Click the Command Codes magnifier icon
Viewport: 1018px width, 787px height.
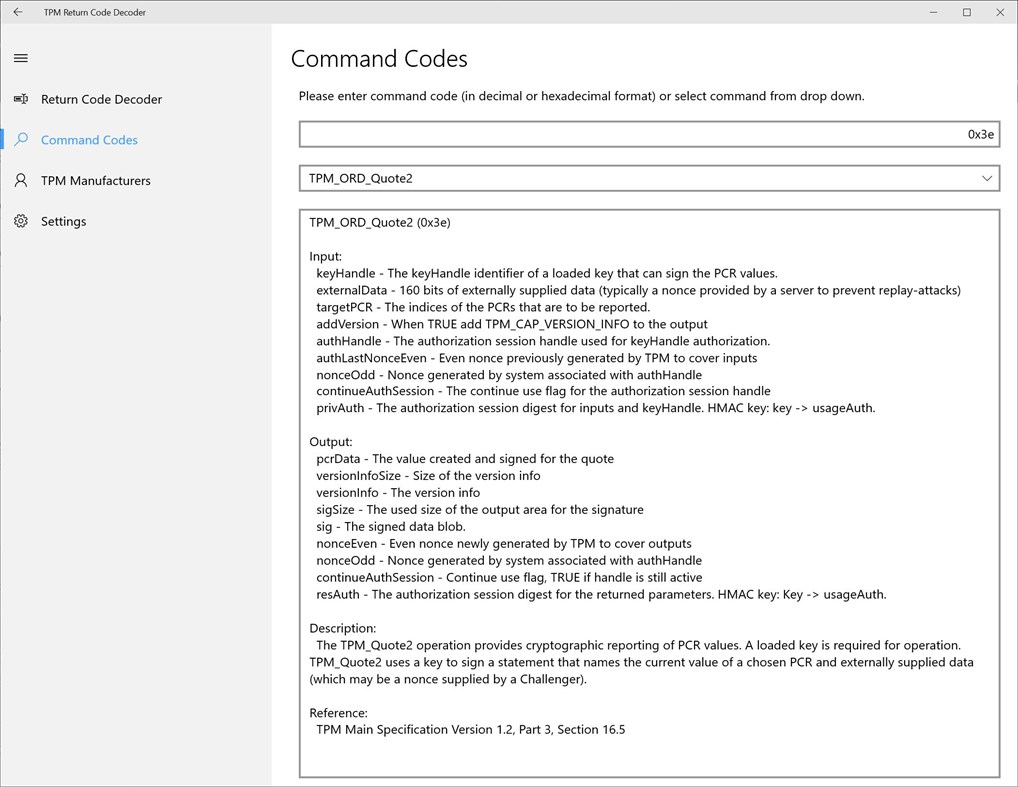pyautogui.click(x=20, y=140)
